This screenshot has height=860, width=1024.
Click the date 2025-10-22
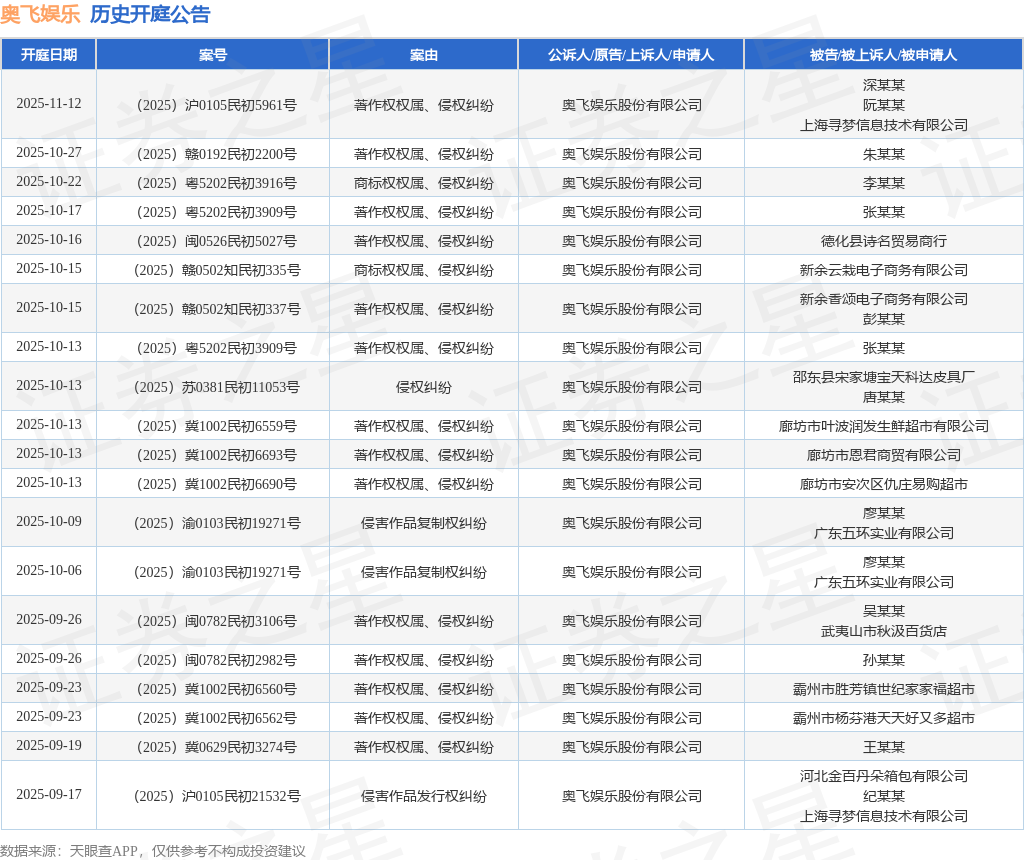click(49, 182)
